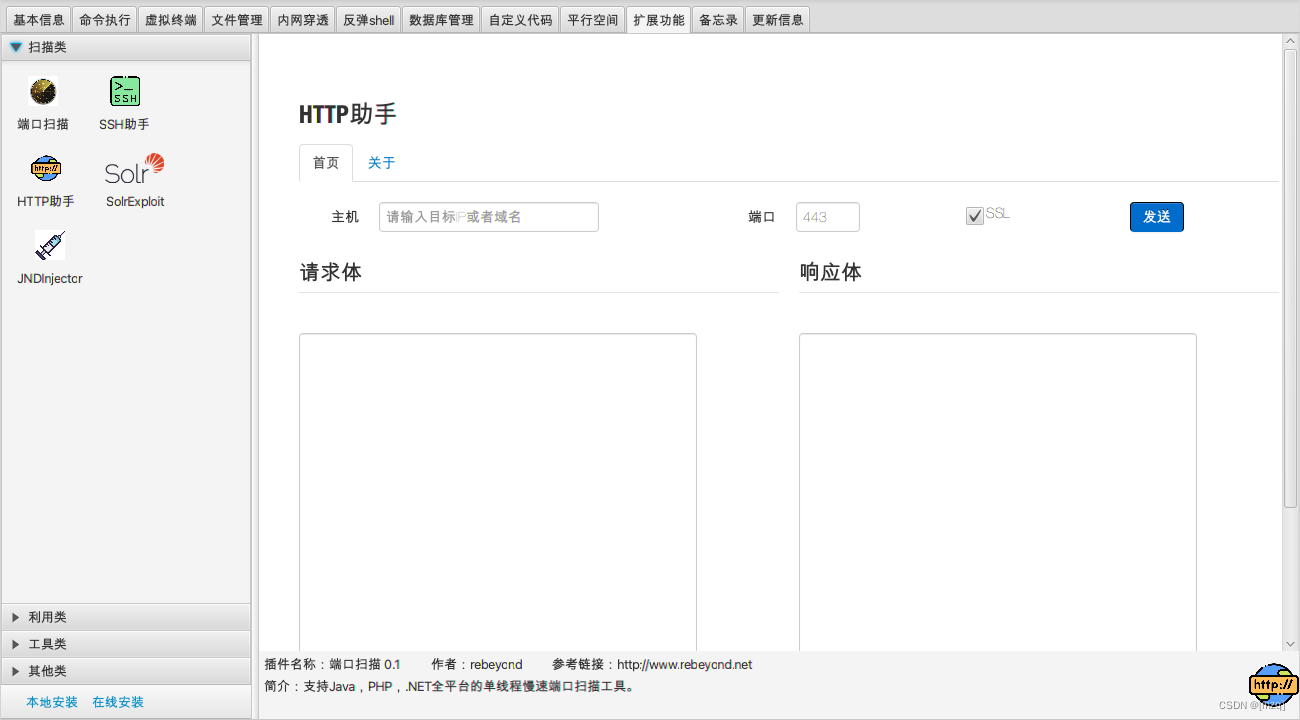
Task: Click the http:// globe icon at bottom right
Action: 1273,684
